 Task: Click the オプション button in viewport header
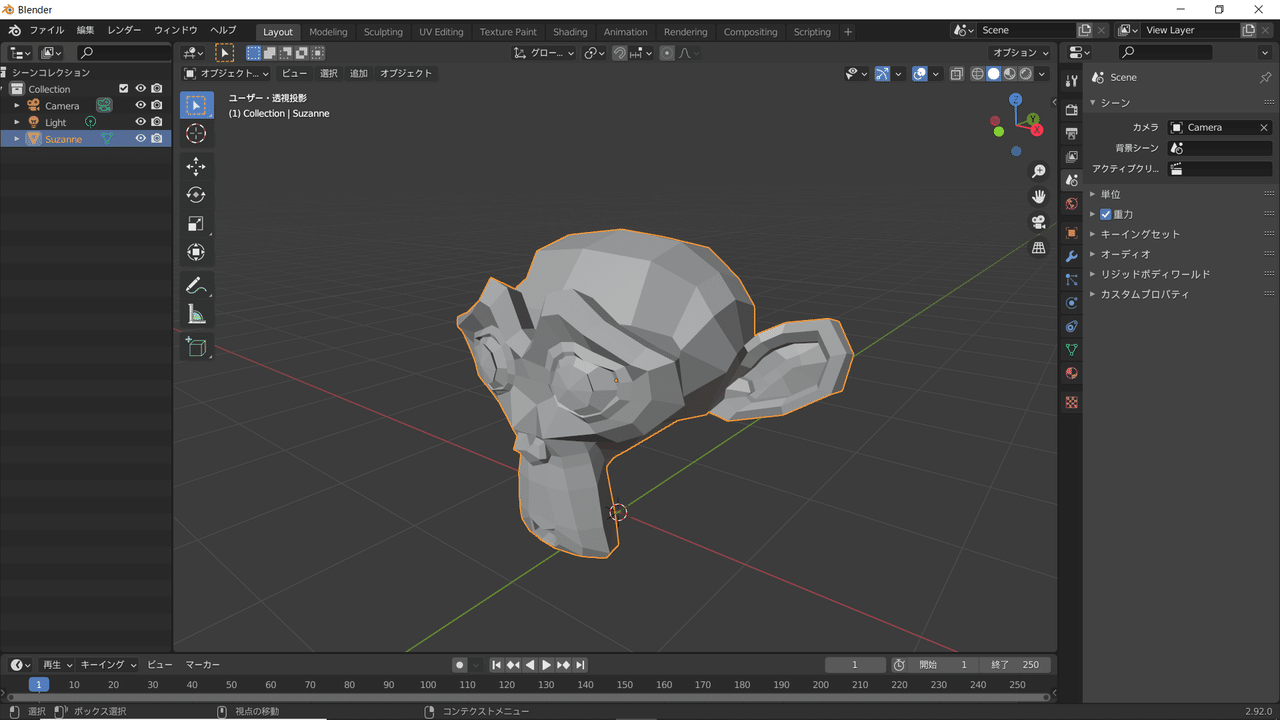[1020, 53]
